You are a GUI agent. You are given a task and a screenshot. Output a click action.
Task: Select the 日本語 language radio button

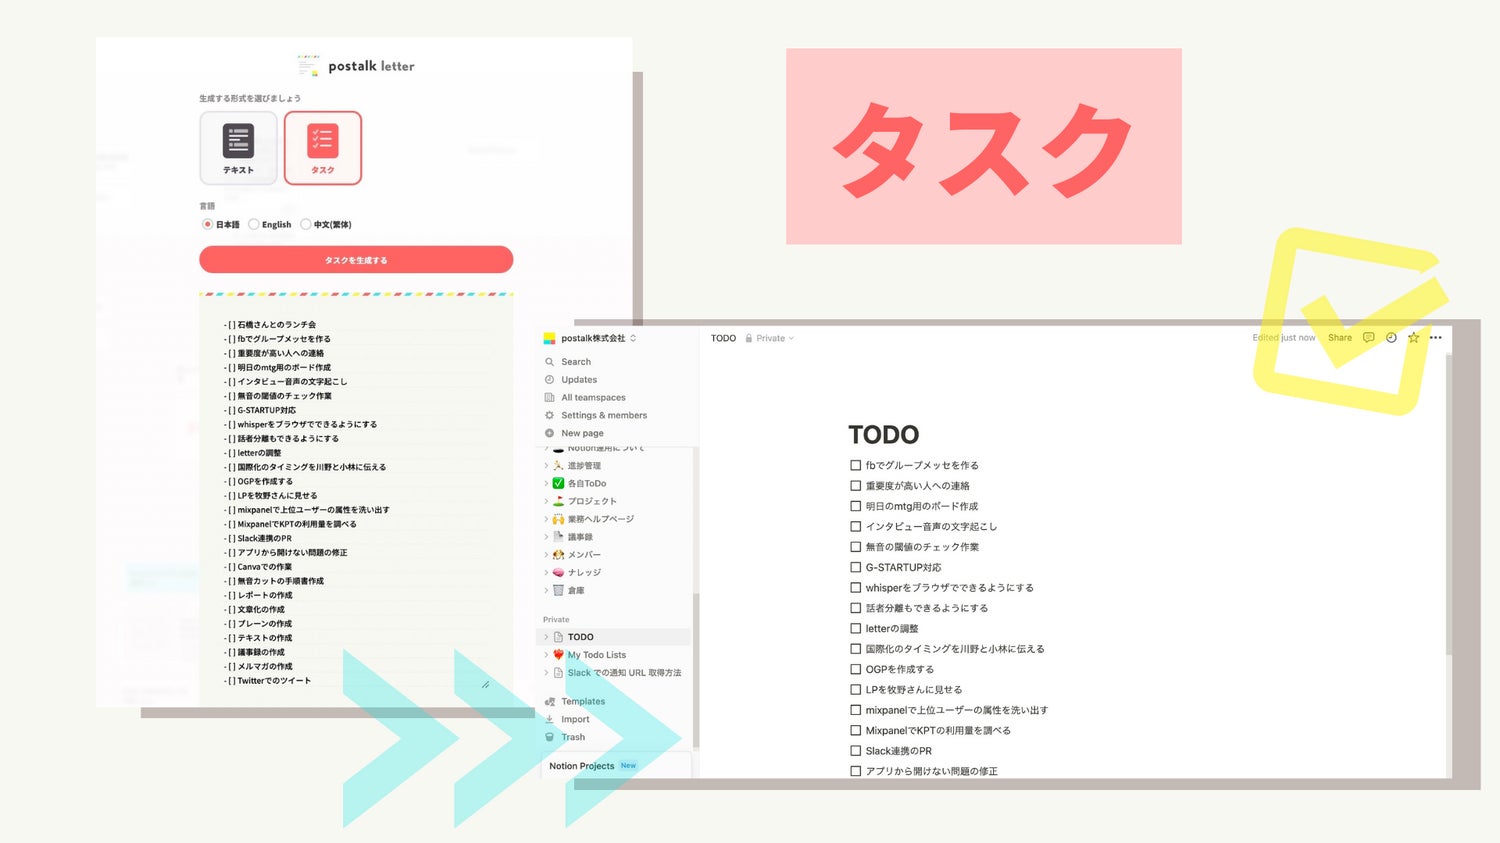[208, 225]
